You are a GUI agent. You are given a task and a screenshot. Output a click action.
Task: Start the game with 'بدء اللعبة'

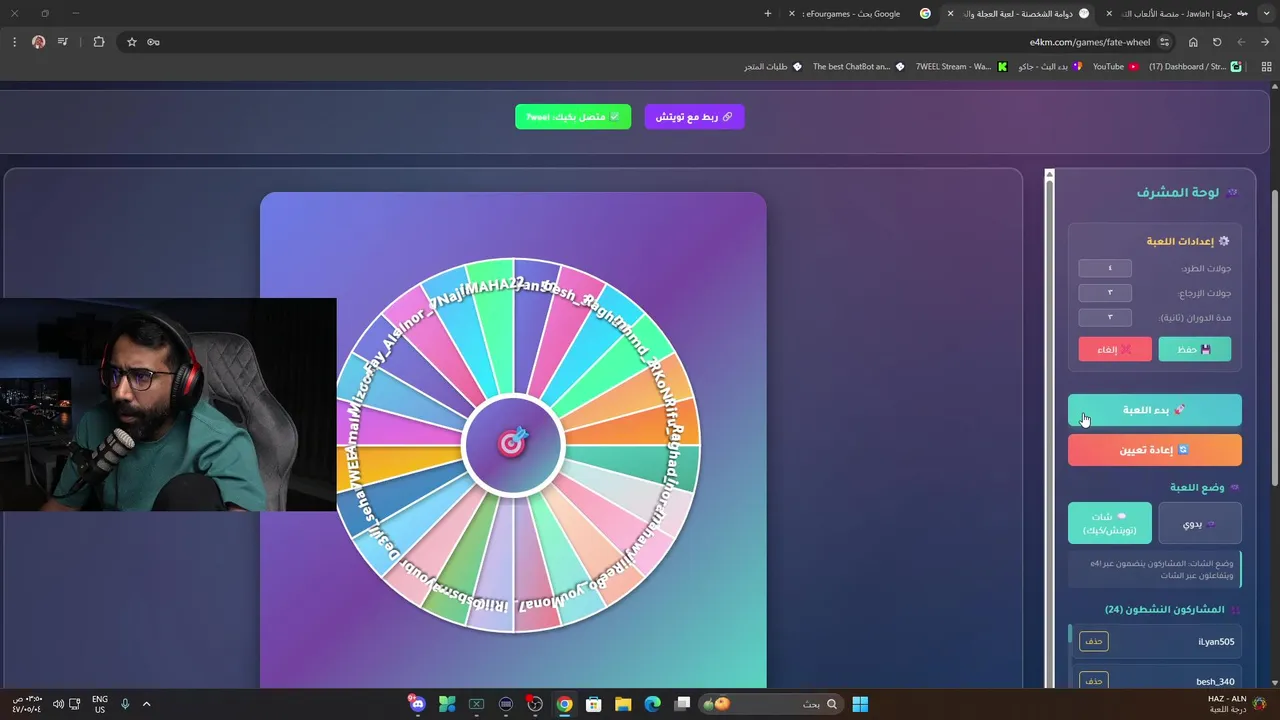1154,410
